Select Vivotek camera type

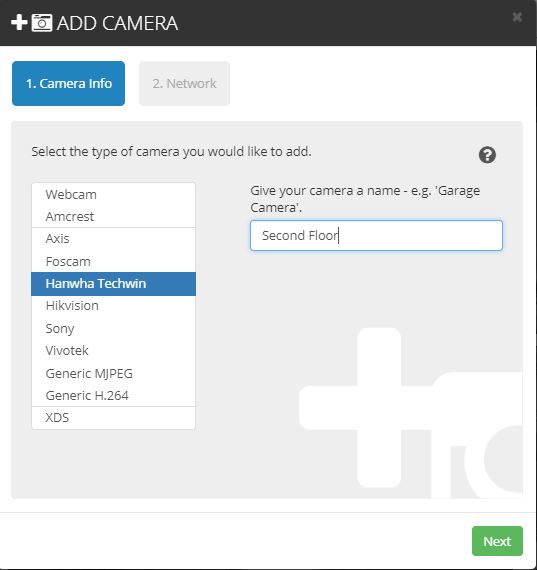coord(113,350)
